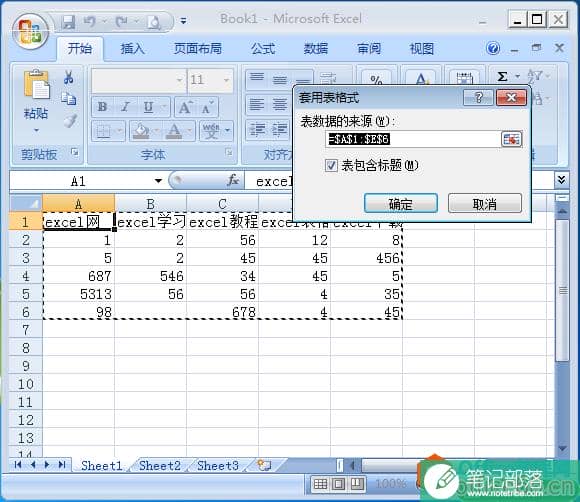Viewport: 580px width, 502px height.
Task: Switch to the 审阅 tab
Action: pos(369,48)
